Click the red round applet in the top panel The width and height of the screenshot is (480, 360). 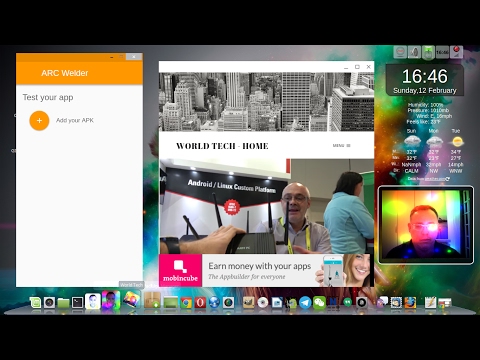click(x=400, y=52)
